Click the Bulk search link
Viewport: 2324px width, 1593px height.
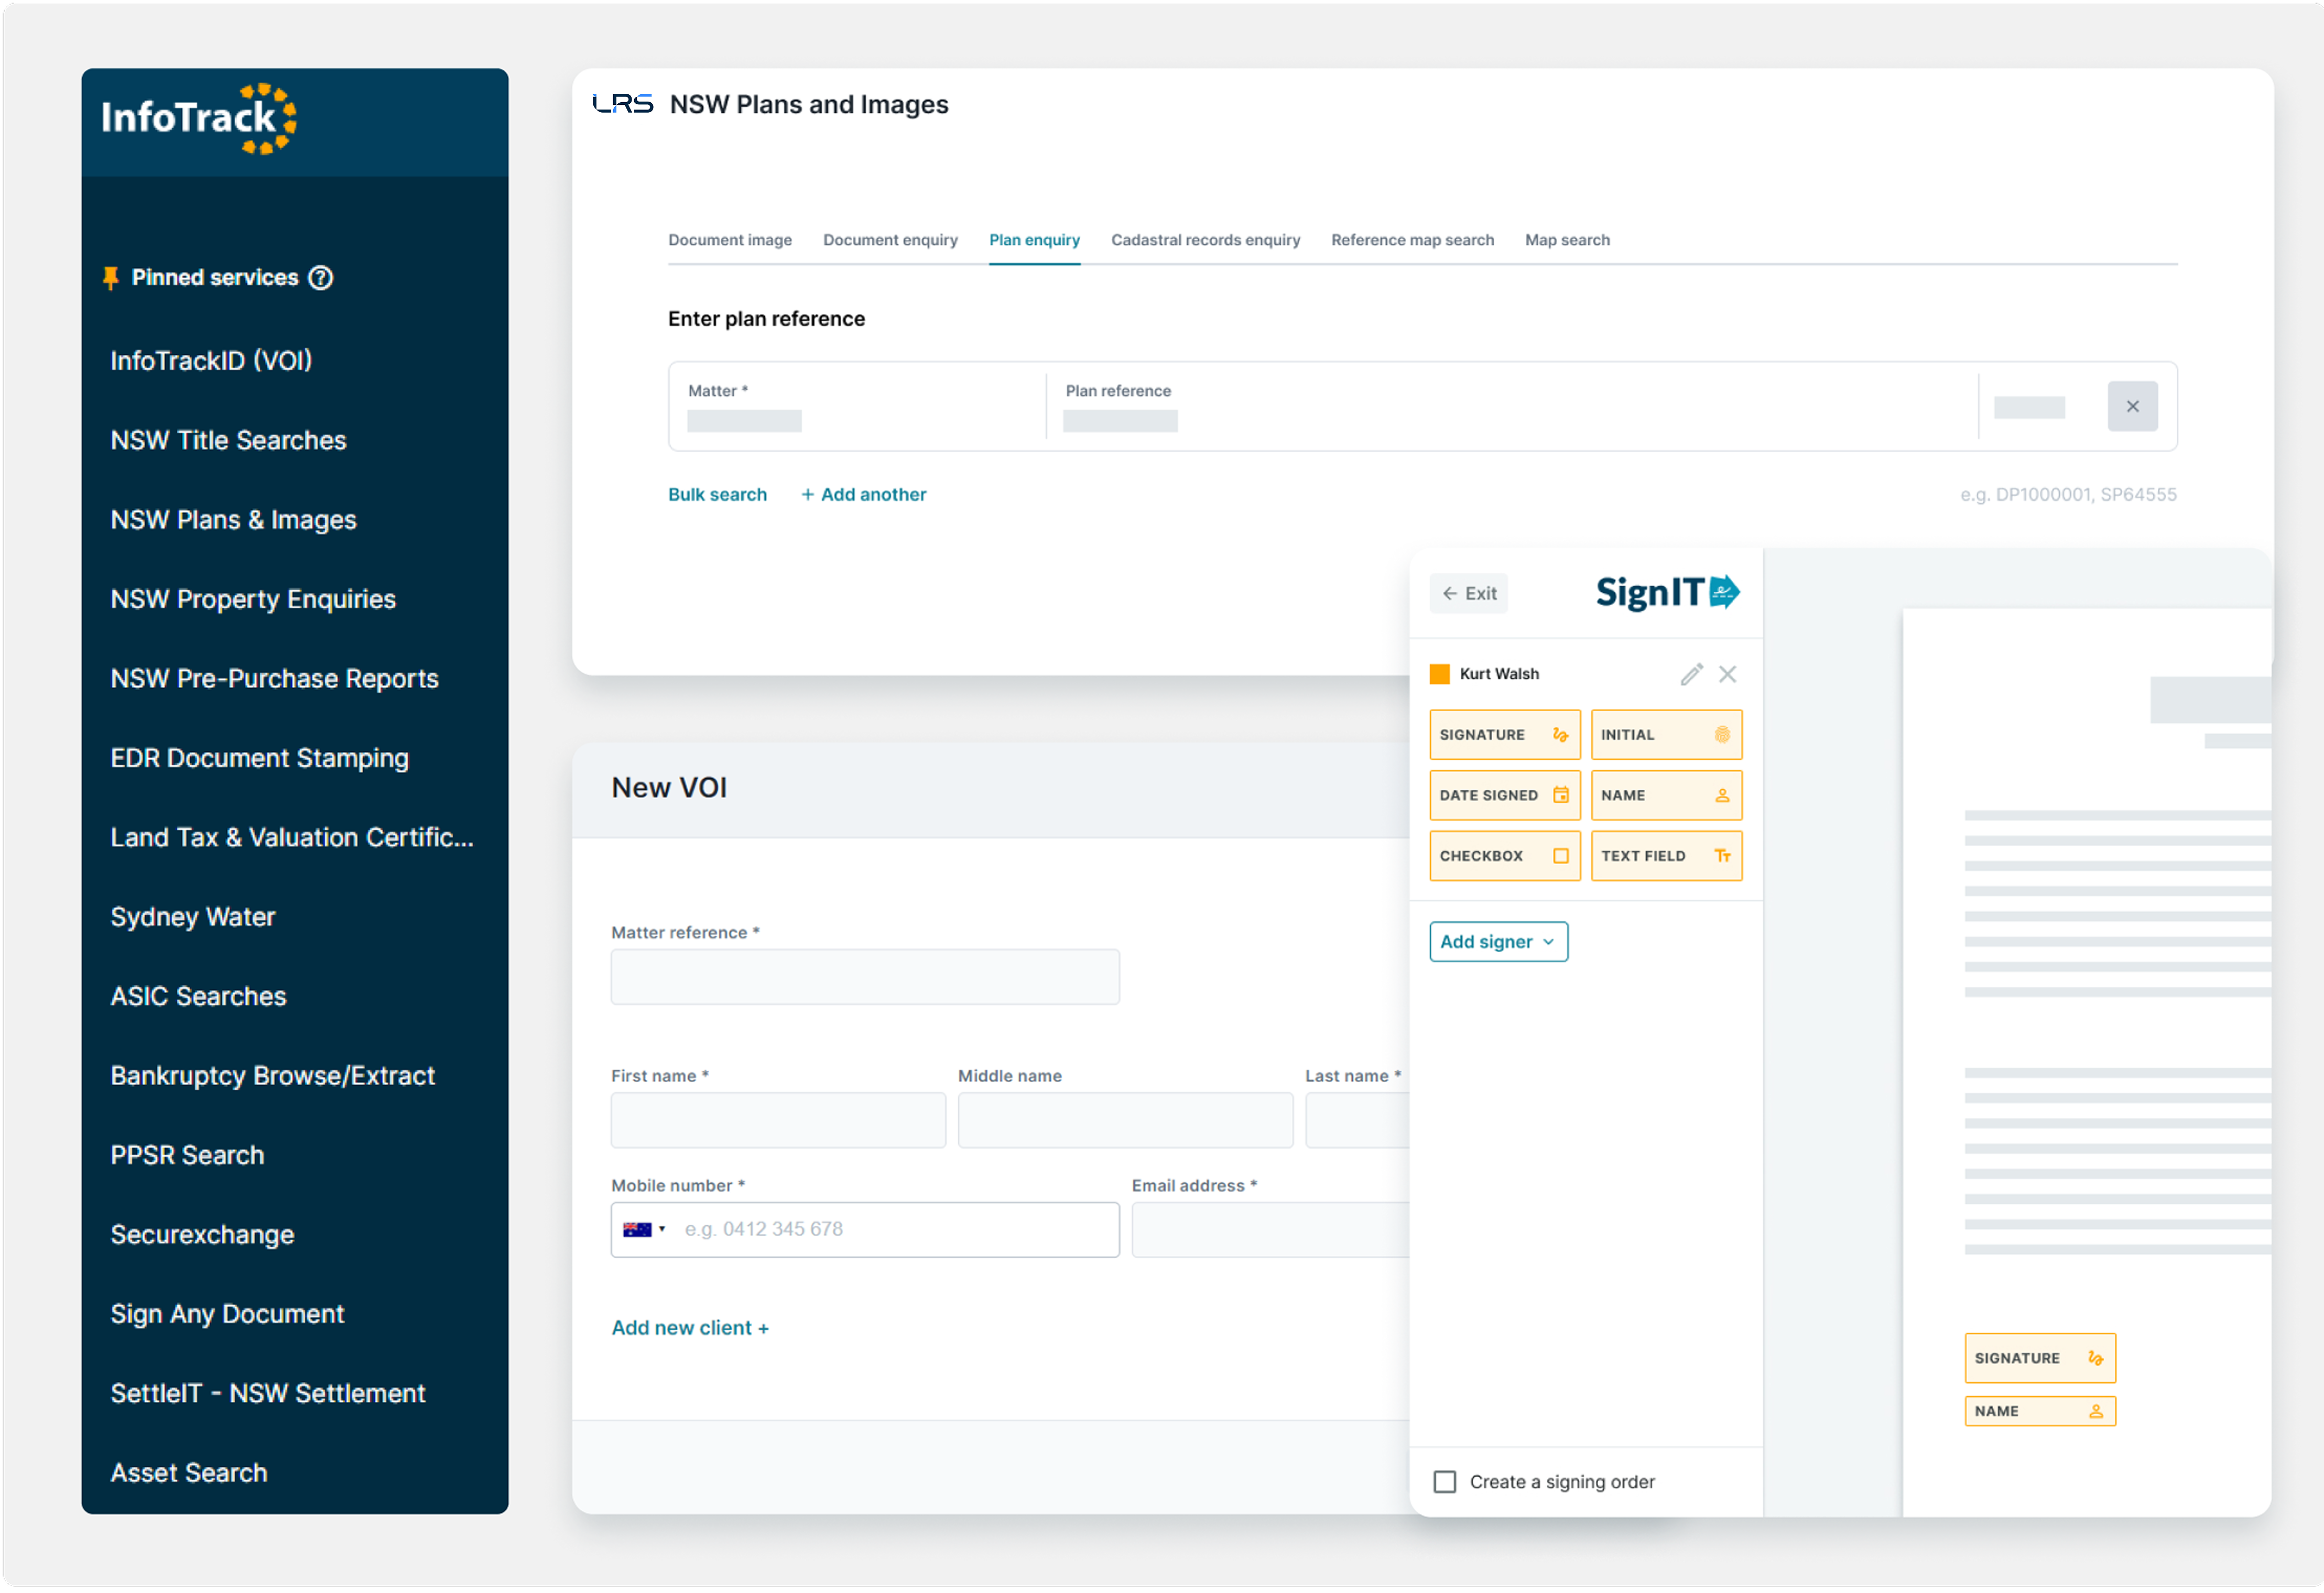pos(717,494)
